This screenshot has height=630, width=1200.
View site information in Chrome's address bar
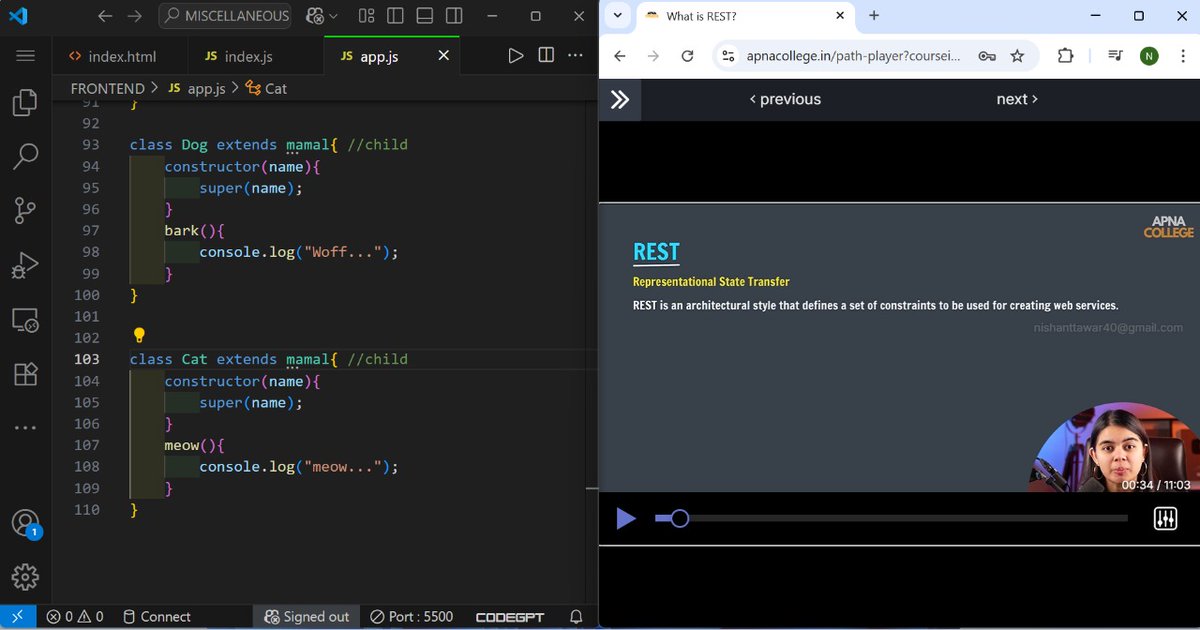(x=728, y=56)
